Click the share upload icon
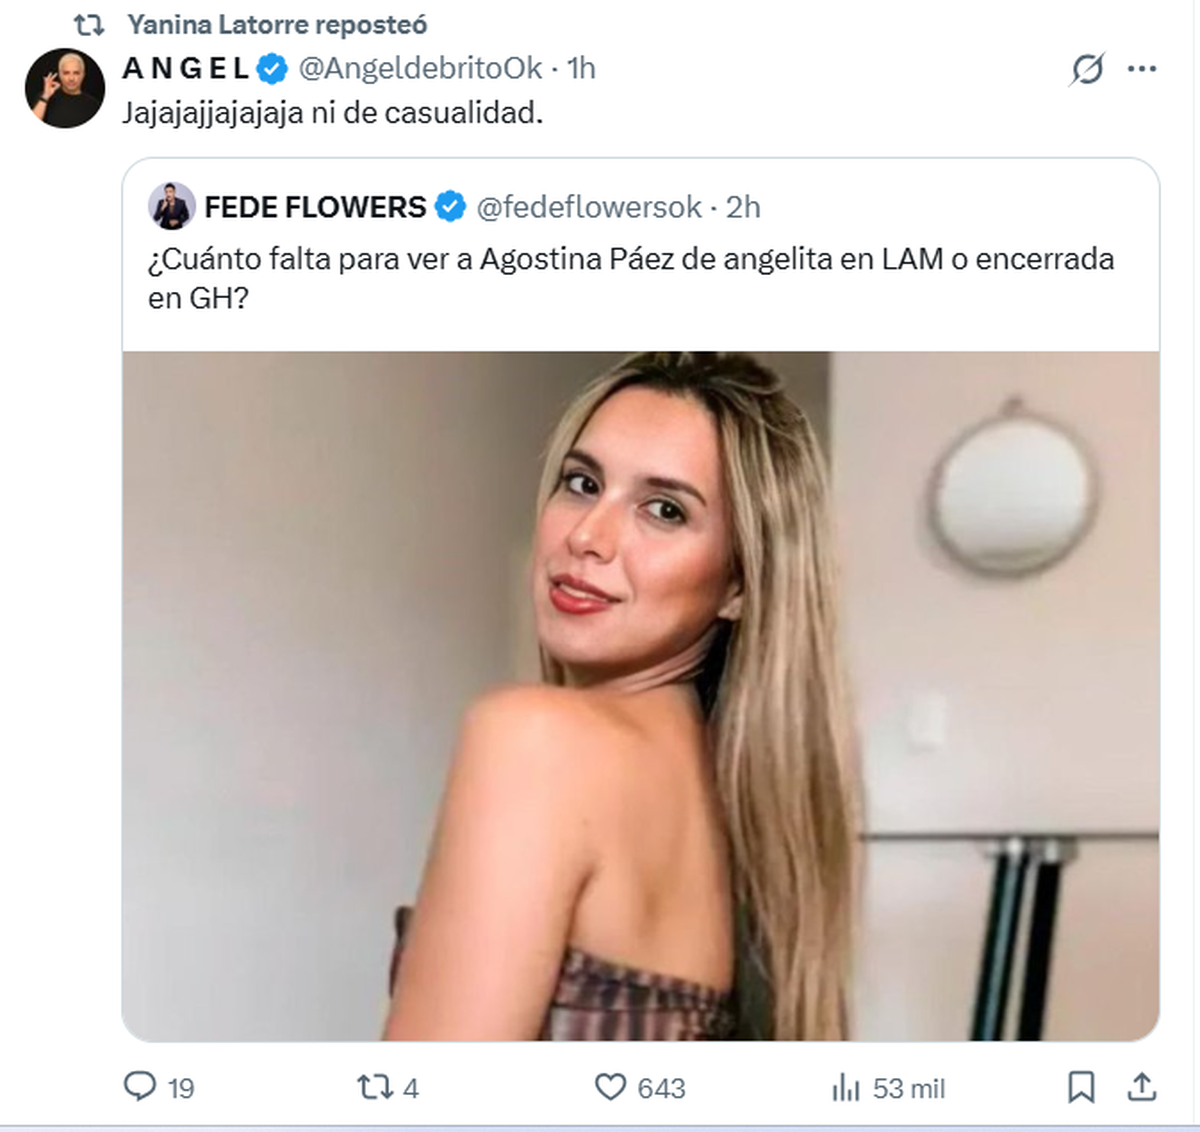Image resolution: width=1200 pixels, height=1132 pixels. (1142, 1086)
